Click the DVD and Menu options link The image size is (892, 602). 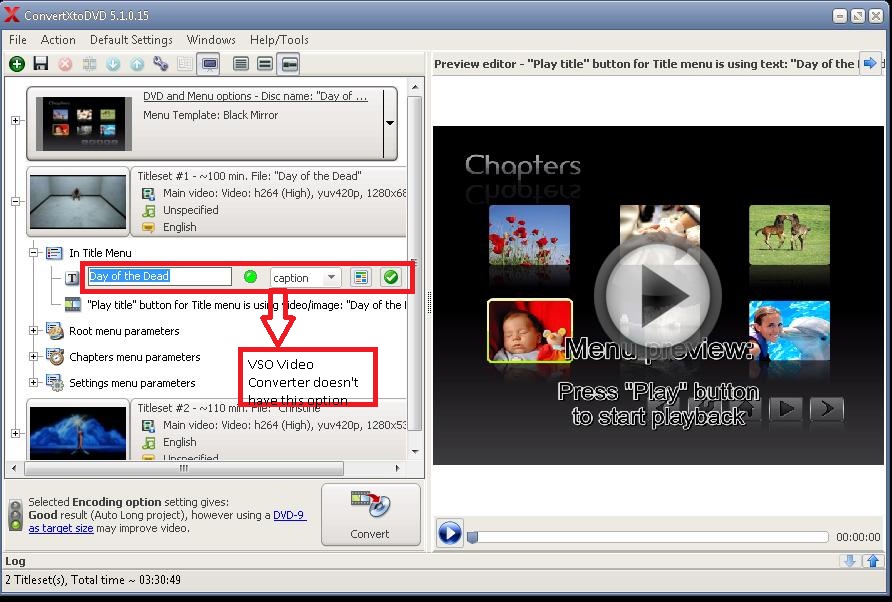pos(255,96)
